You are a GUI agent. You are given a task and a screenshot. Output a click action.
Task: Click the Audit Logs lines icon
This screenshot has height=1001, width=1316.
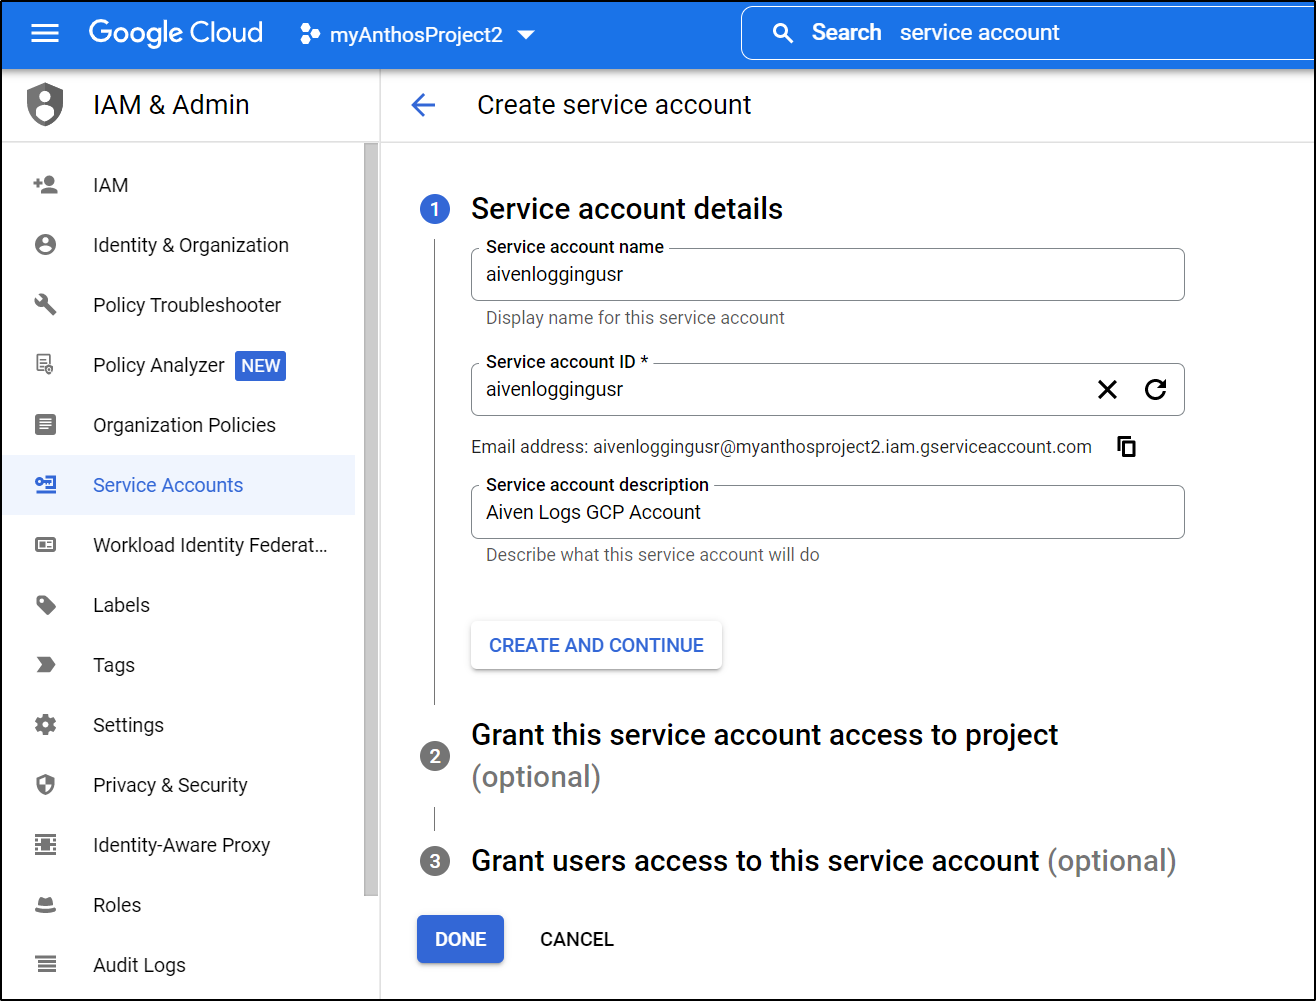pyautogui.click(x=45, y=965)
